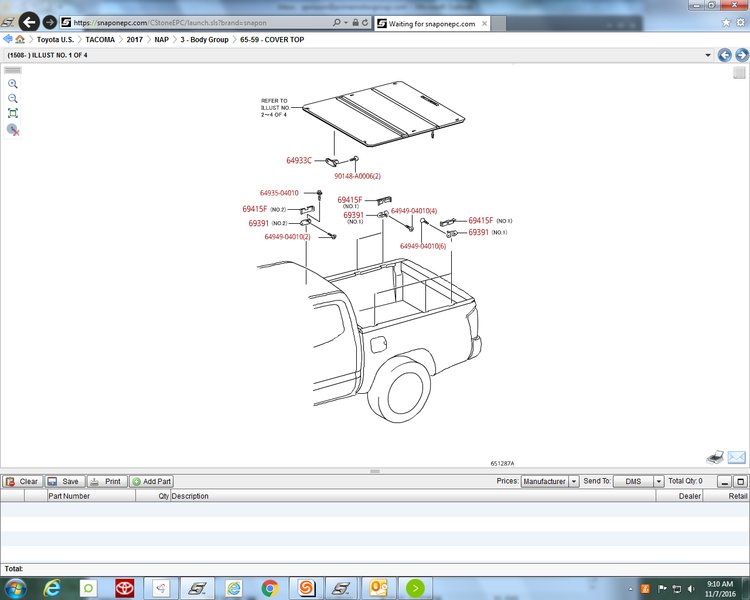750x600 pixels.
Task: Open Google Chrome from the taskbar
Action: pyautogui.click(x=270, y=589)
